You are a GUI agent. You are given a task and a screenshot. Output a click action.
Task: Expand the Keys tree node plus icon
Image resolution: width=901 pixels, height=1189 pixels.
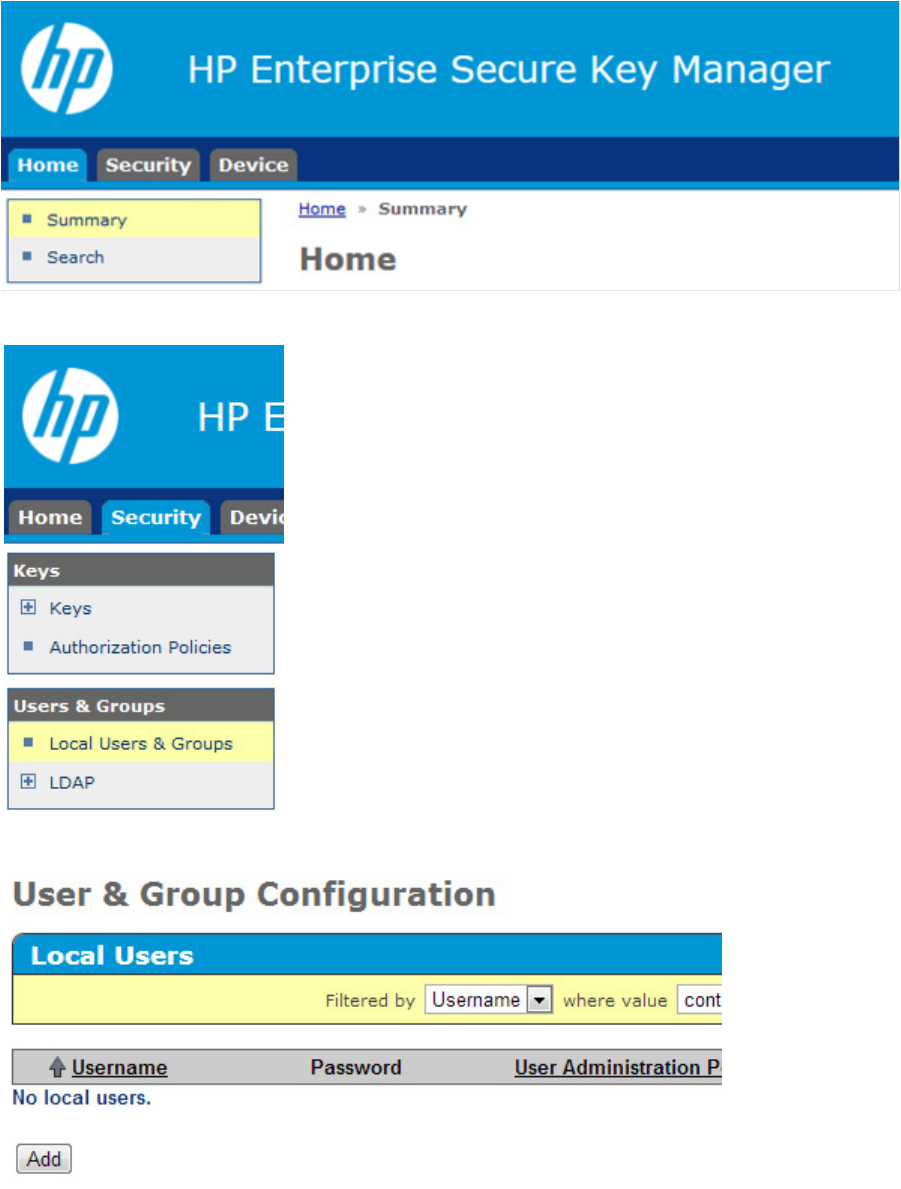(28, 607)
